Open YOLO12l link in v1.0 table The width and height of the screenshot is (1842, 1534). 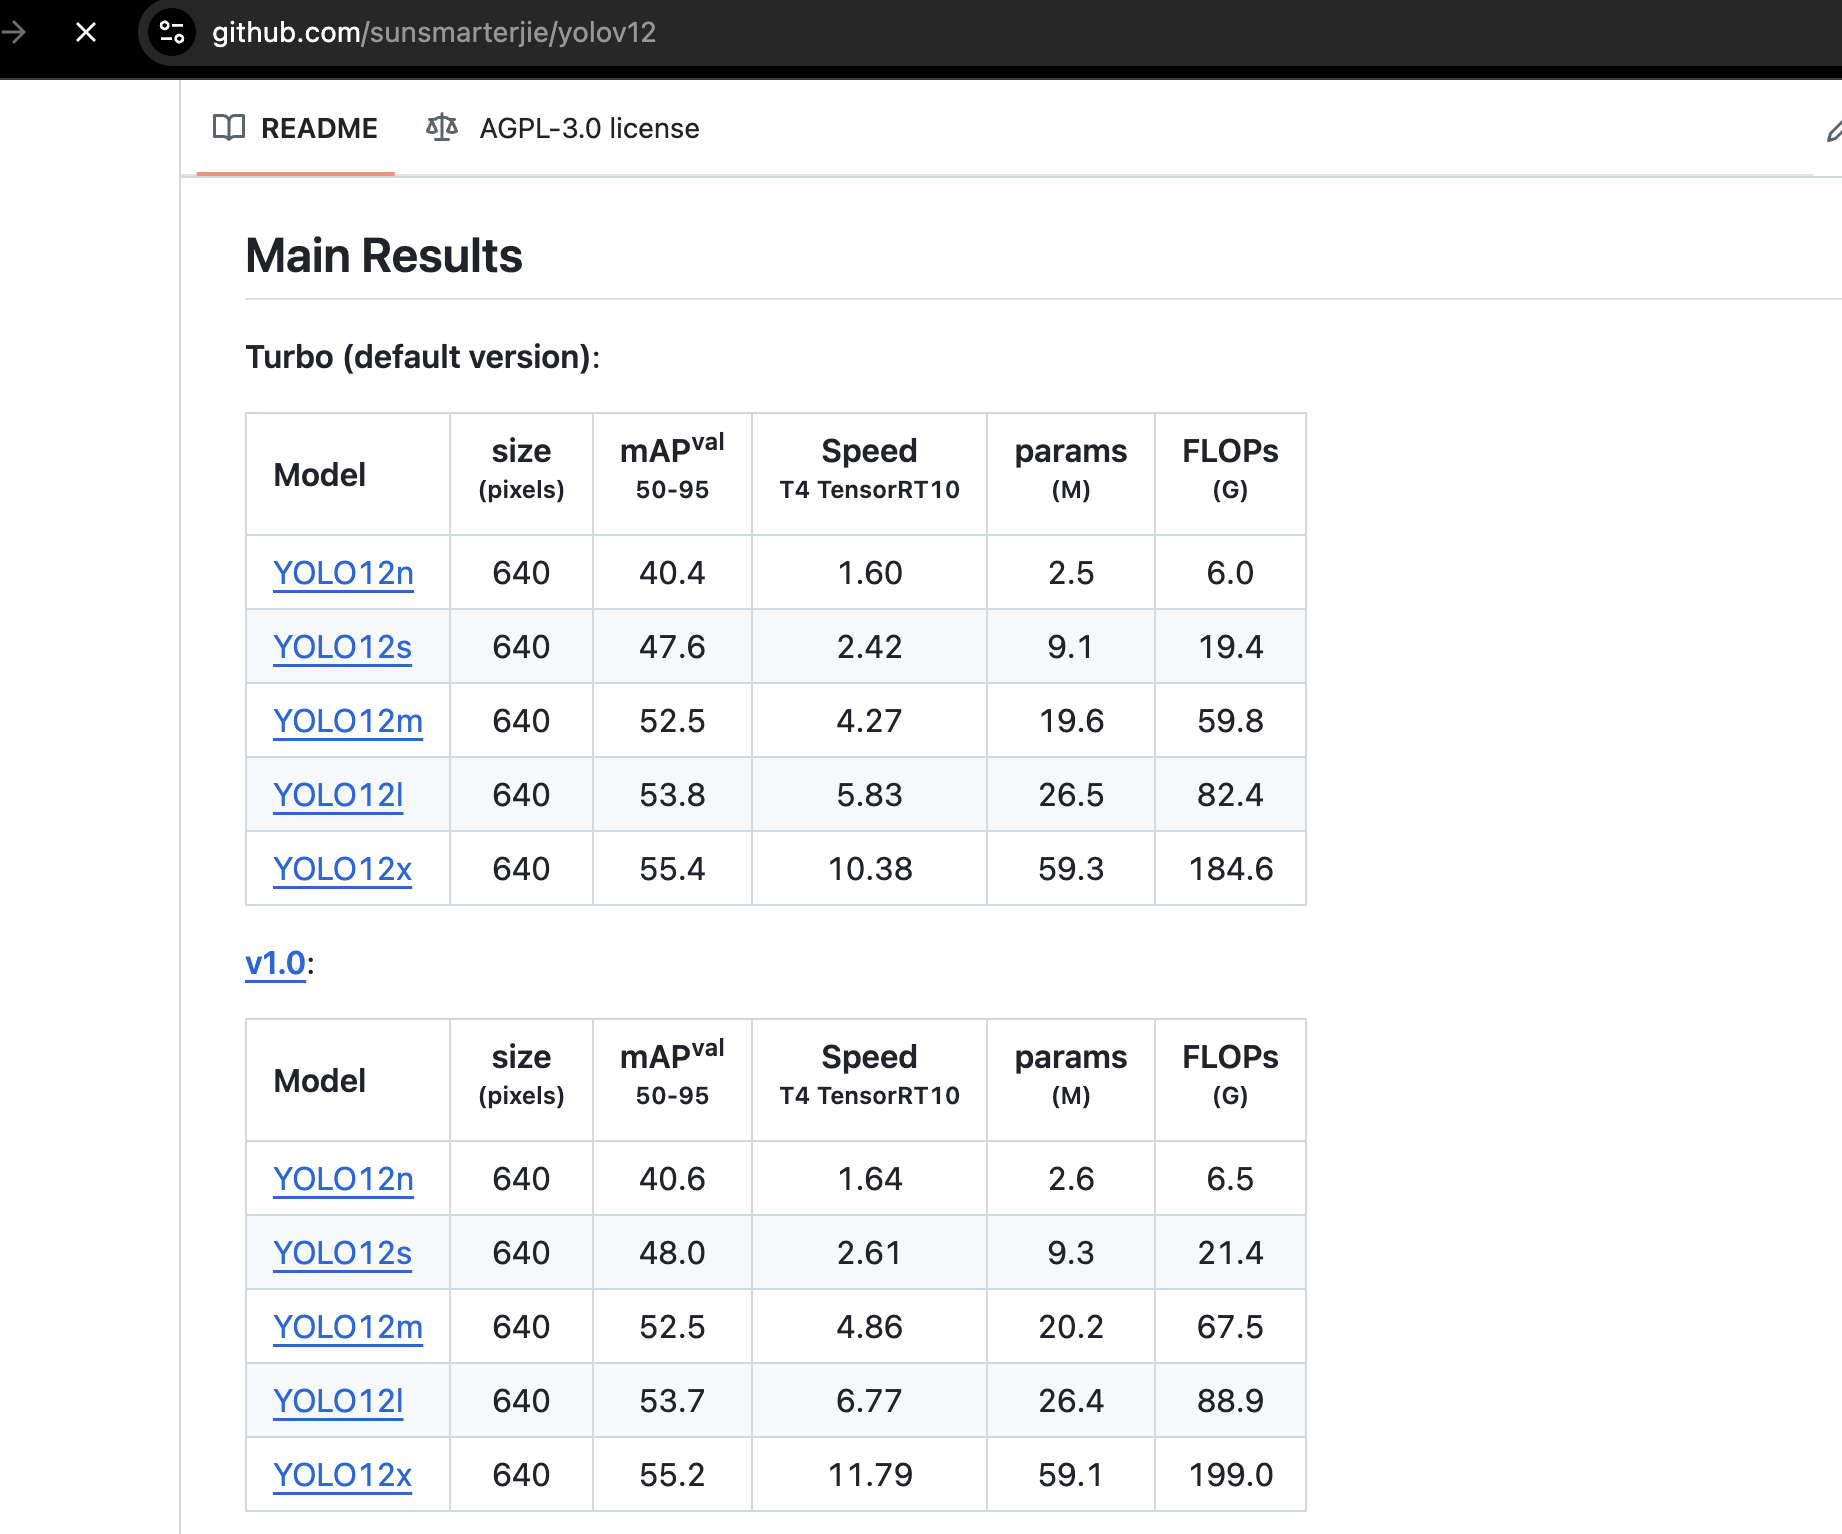click(x=338, y=1401)
